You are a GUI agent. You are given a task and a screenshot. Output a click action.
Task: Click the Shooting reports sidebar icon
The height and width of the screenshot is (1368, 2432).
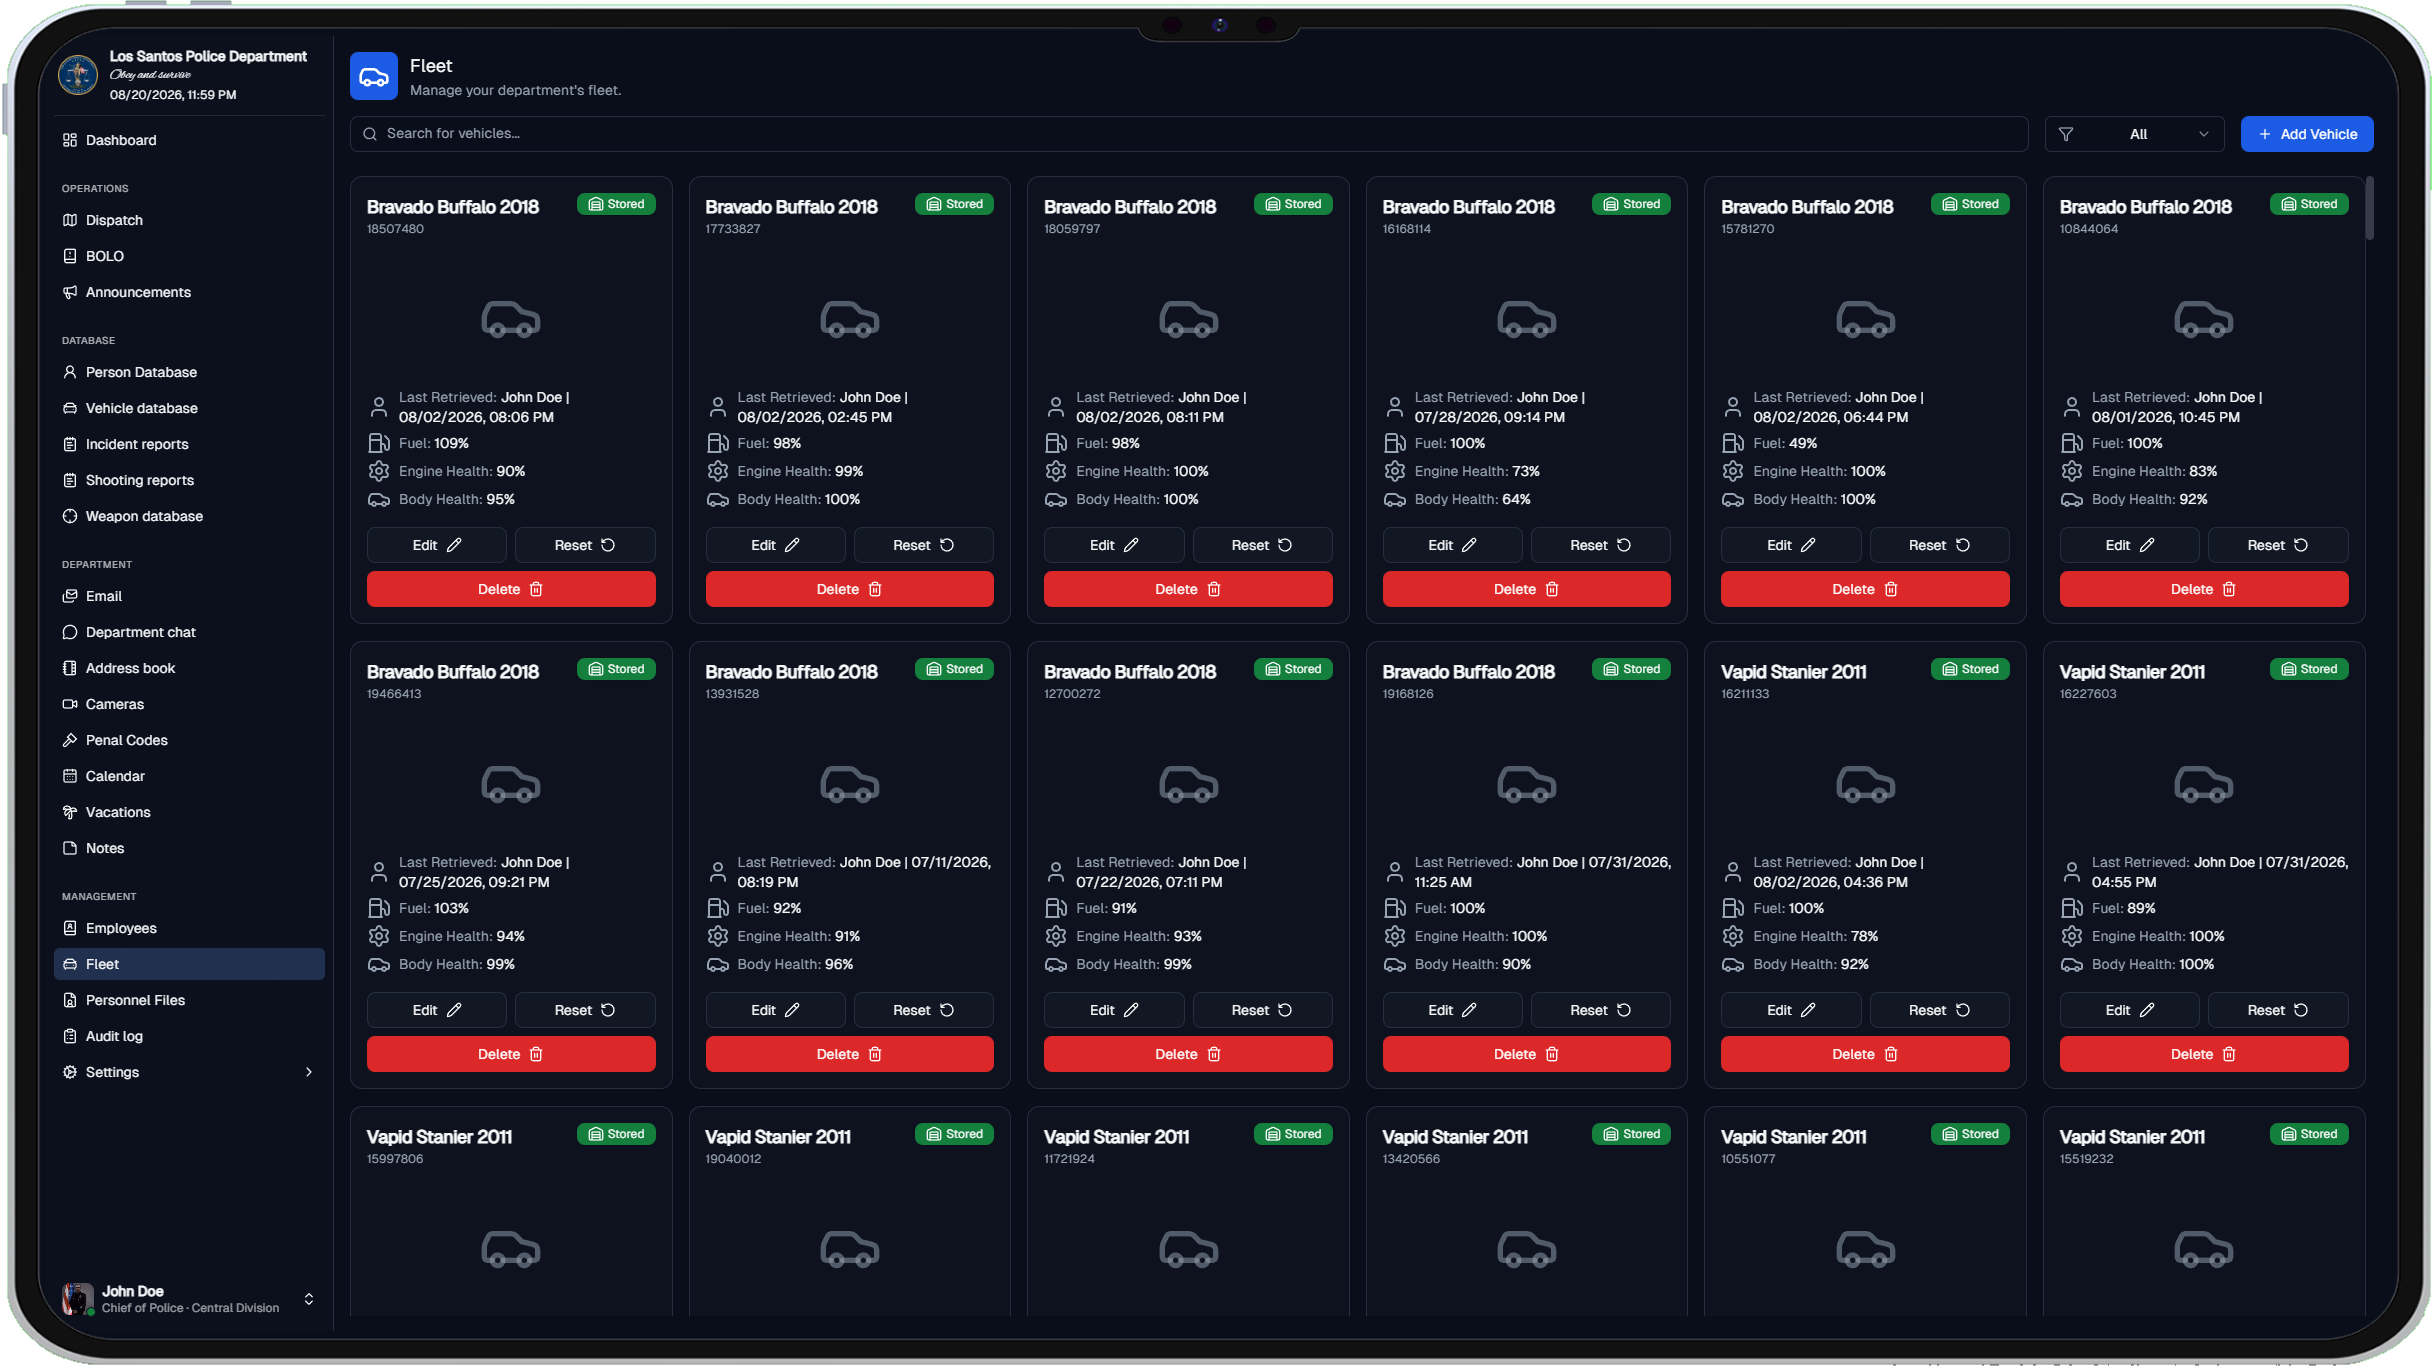click(x=70, y=480)
